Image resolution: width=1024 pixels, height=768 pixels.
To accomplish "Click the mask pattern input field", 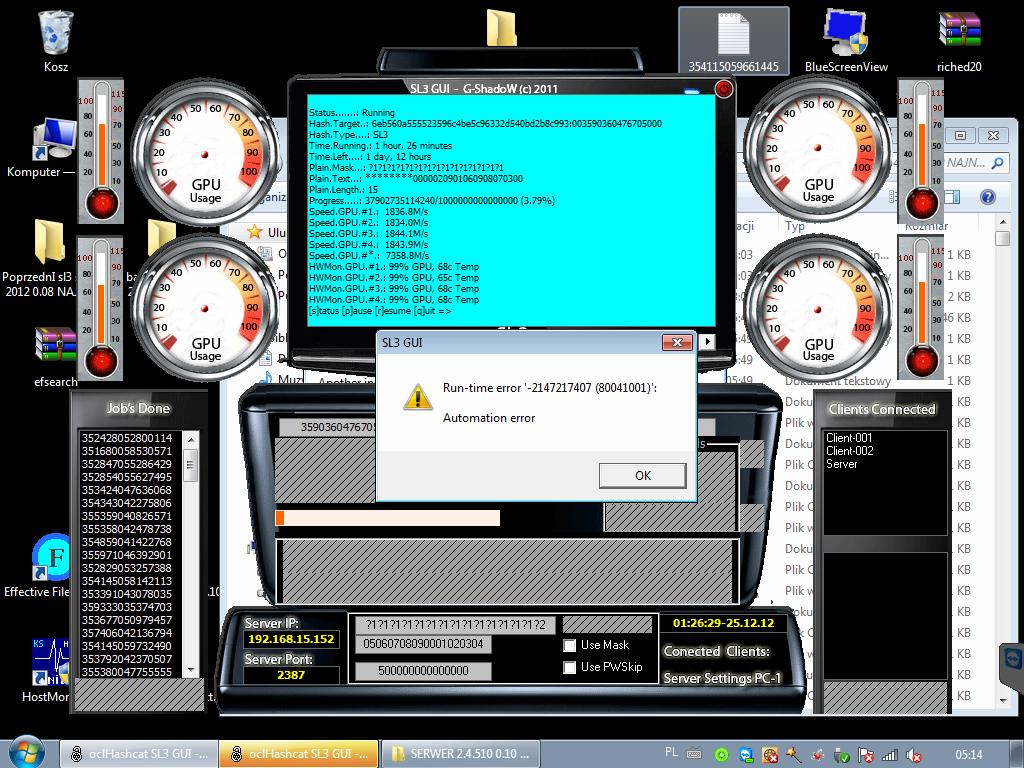I will [455, 624].
